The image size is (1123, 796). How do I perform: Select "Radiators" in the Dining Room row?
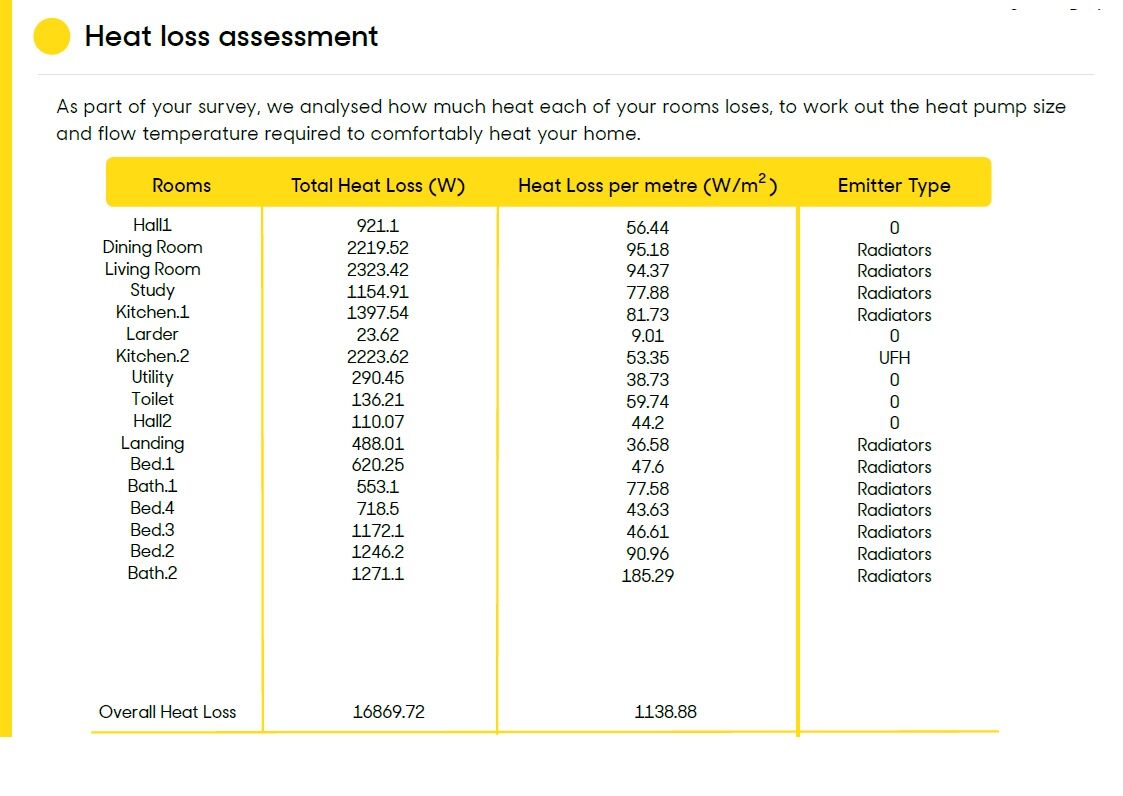895,250
